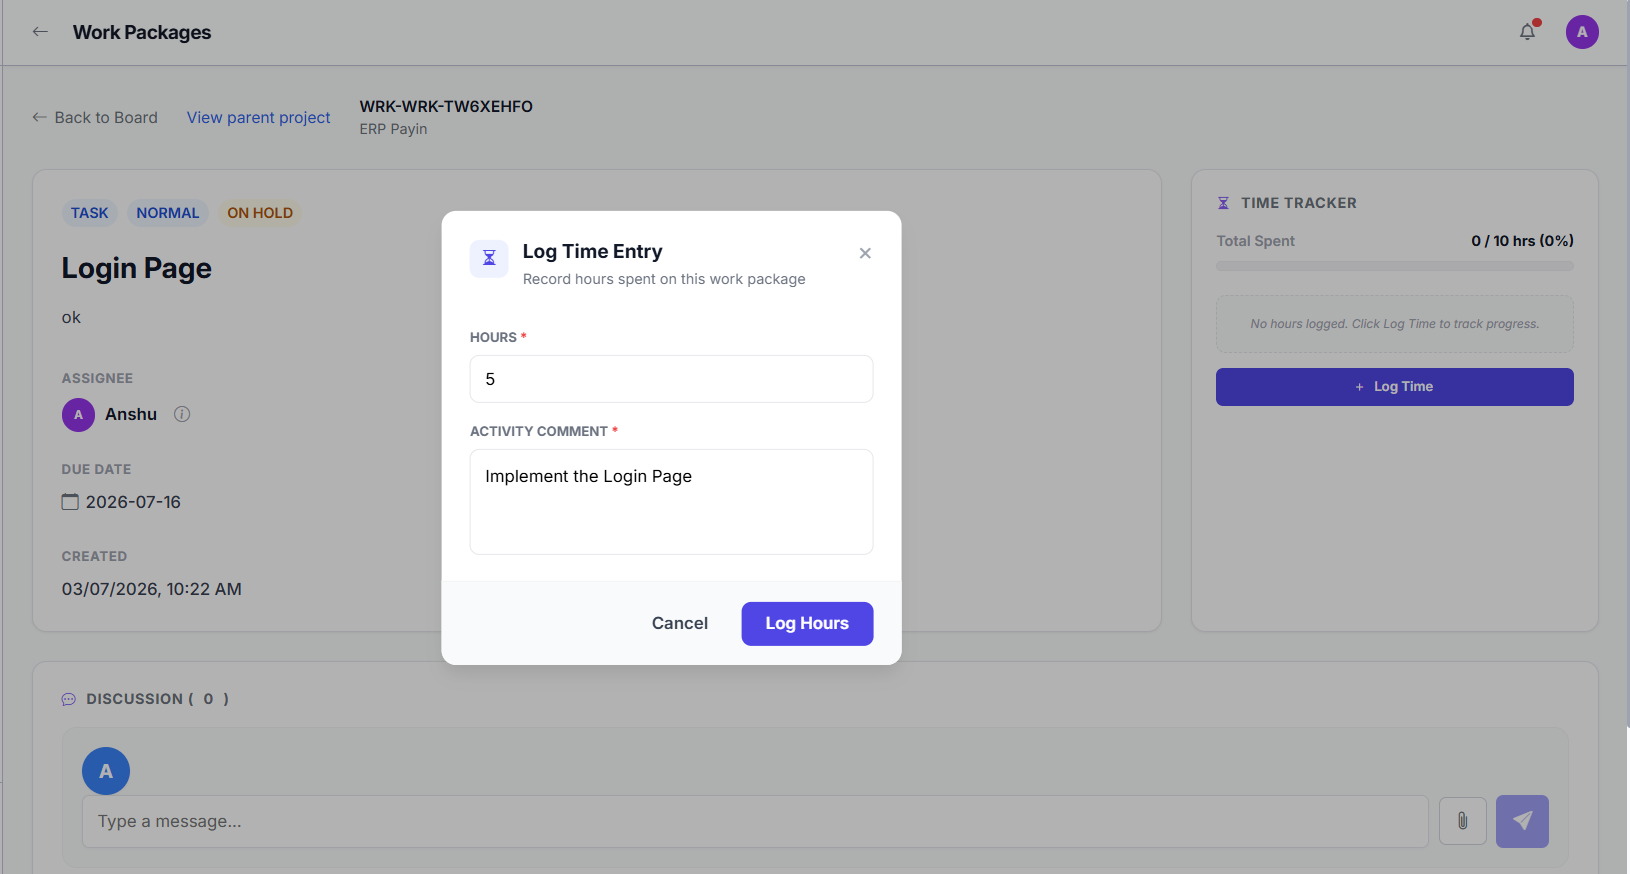Click the info icon next to Anshu
The width and height of the screenshot is (1630, 874).
point(182,414)
